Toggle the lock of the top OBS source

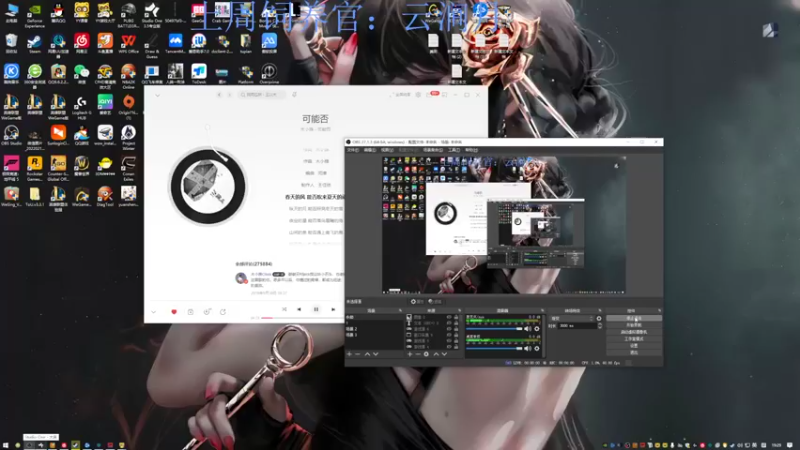pyautogui.click(x=456, y=317)
